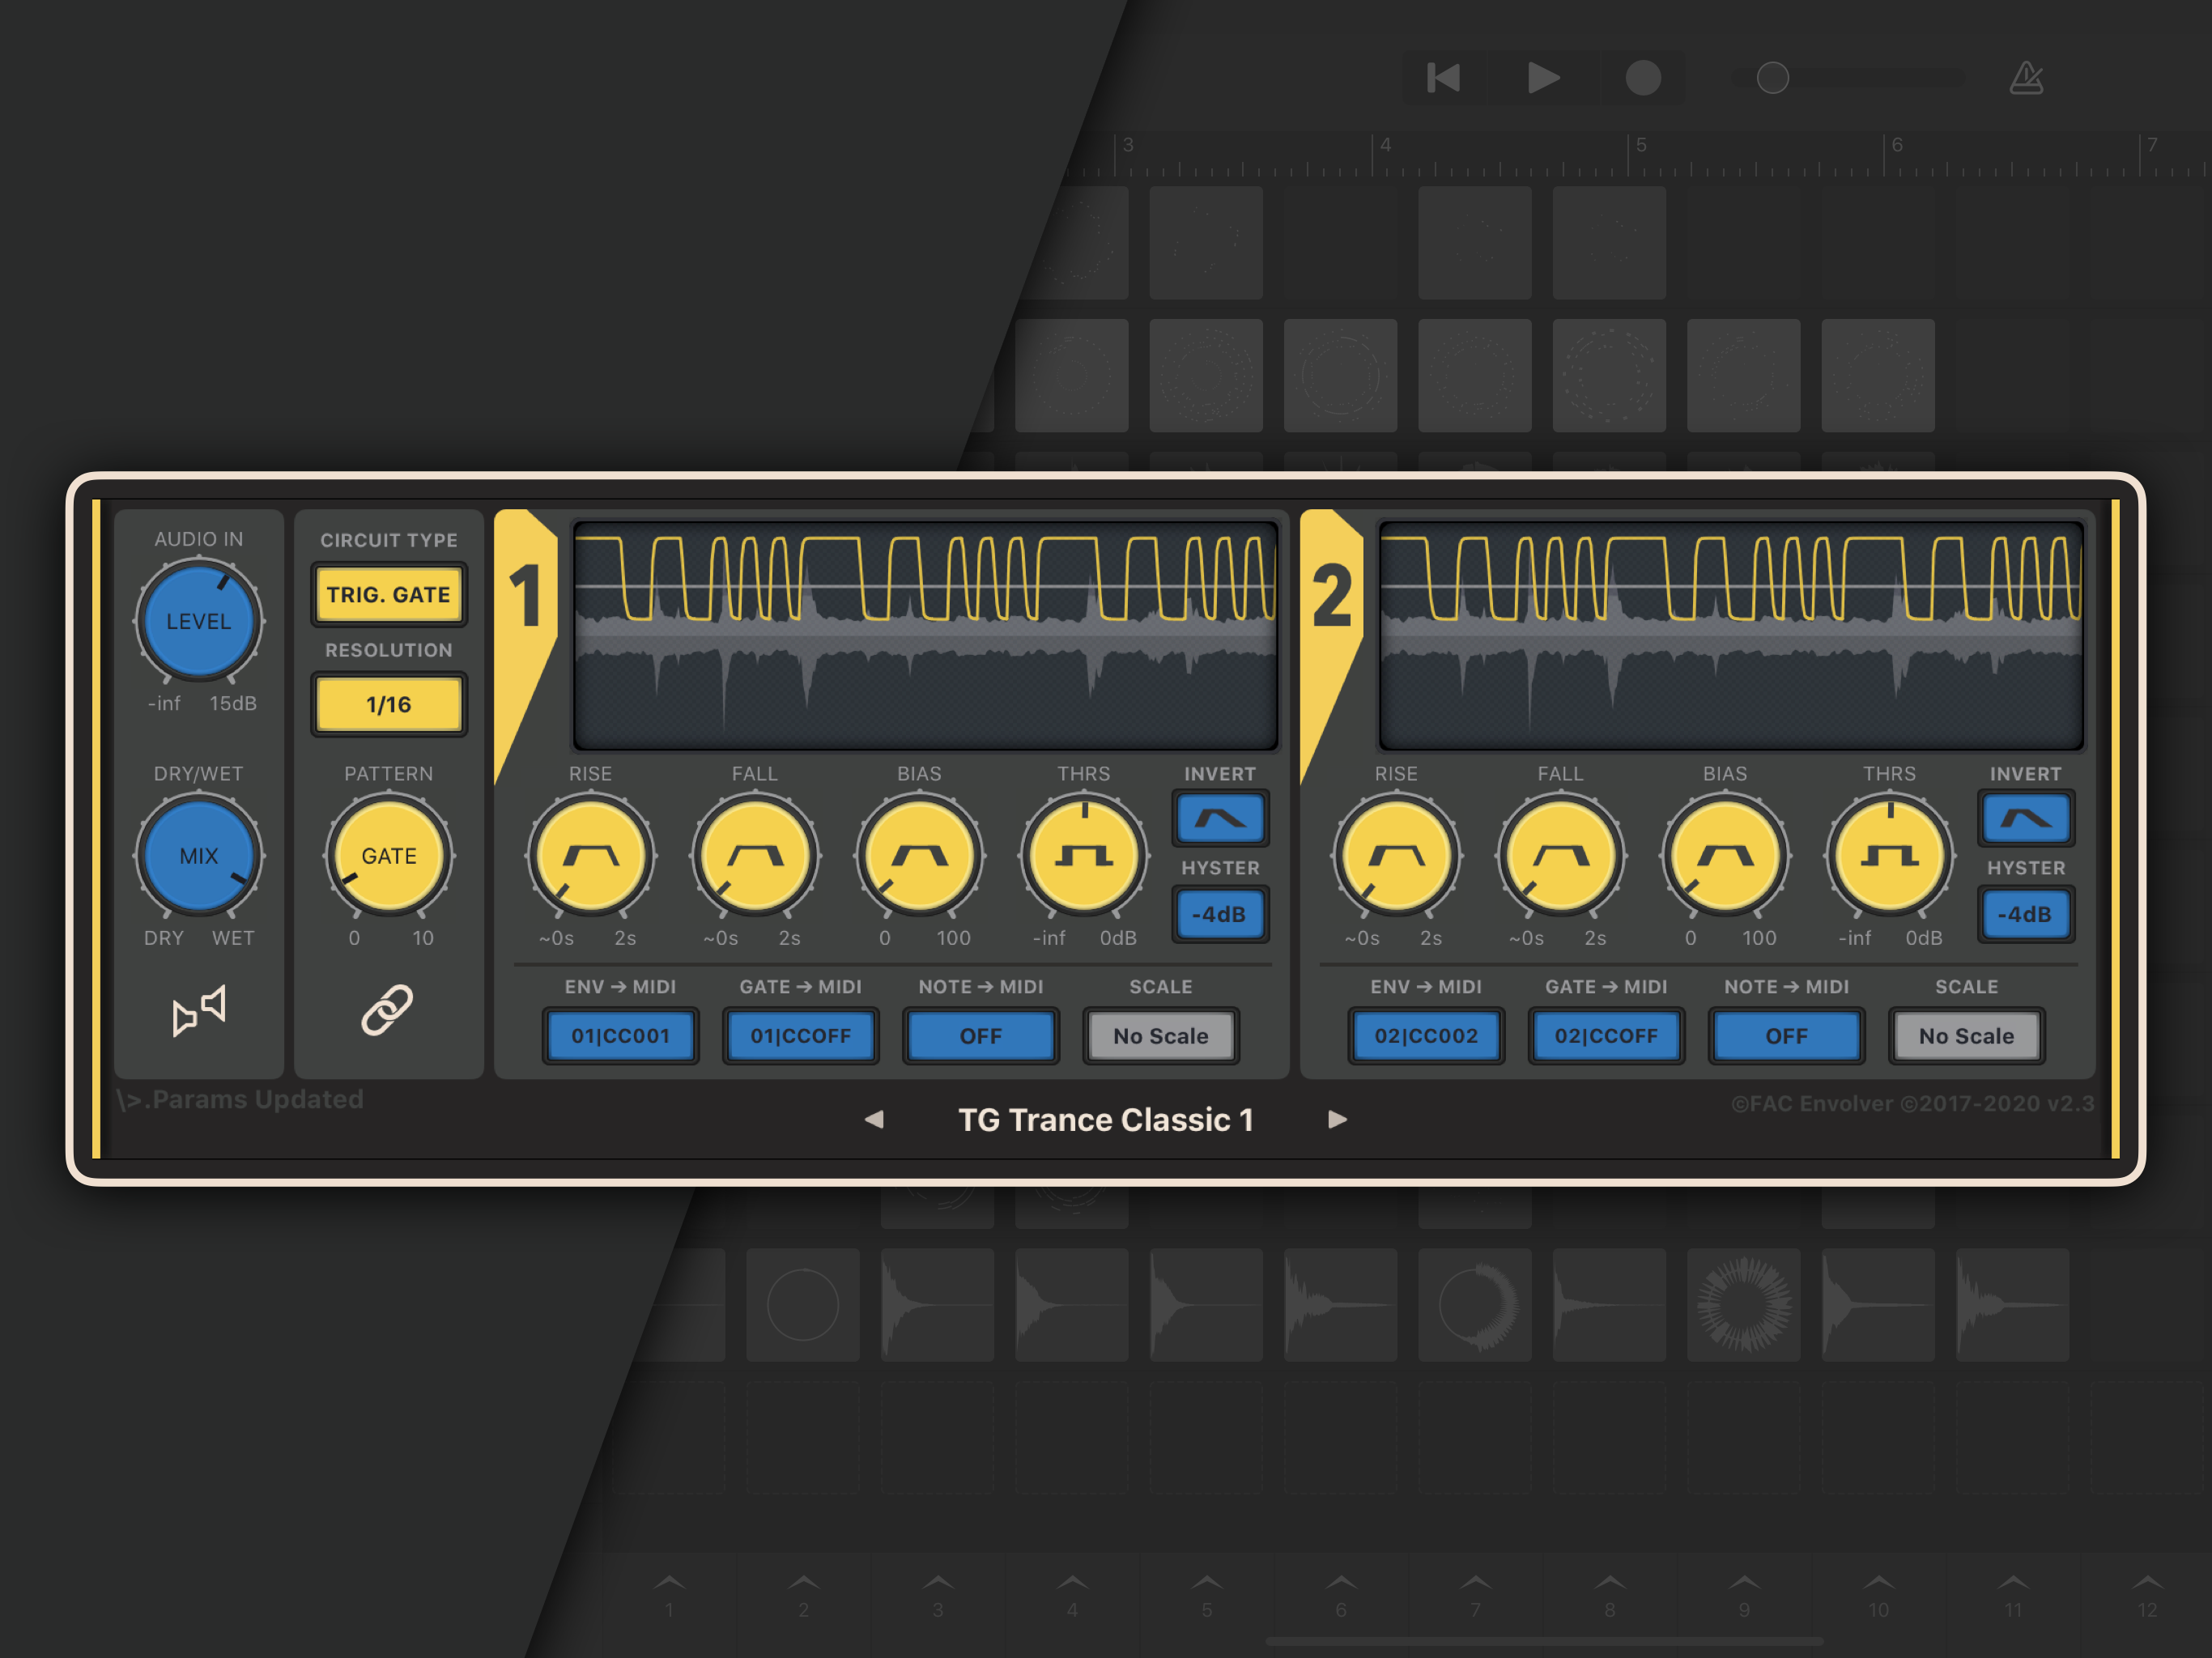Click the -4dB HYSTER value on envelope 1
Viewport: 2212px width, 1658px height.
pyautogui.click(x=1220, y=914)
